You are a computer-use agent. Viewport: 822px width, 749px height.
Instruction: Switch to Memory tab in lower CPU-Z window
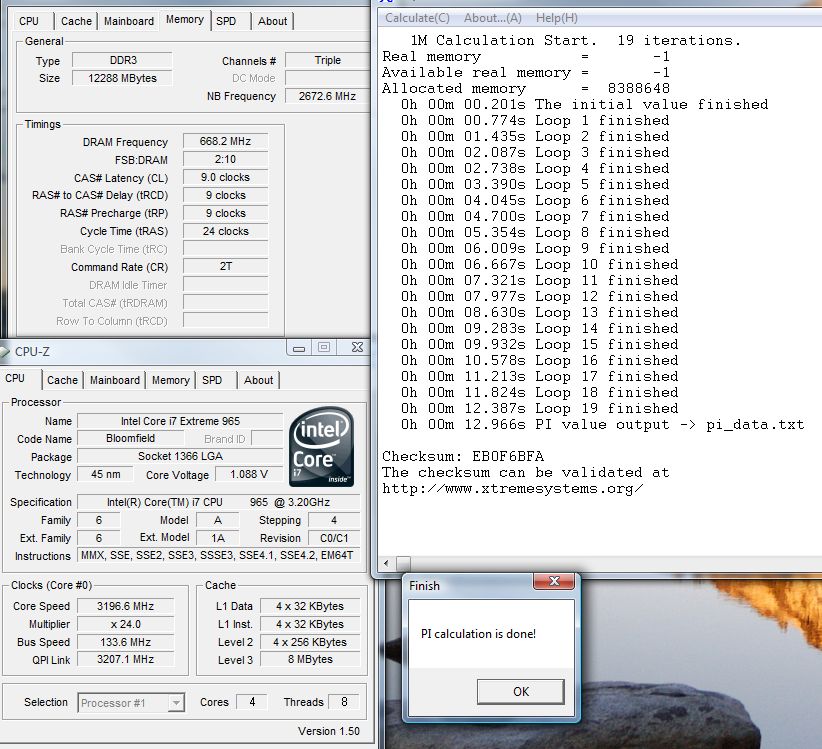170,380
